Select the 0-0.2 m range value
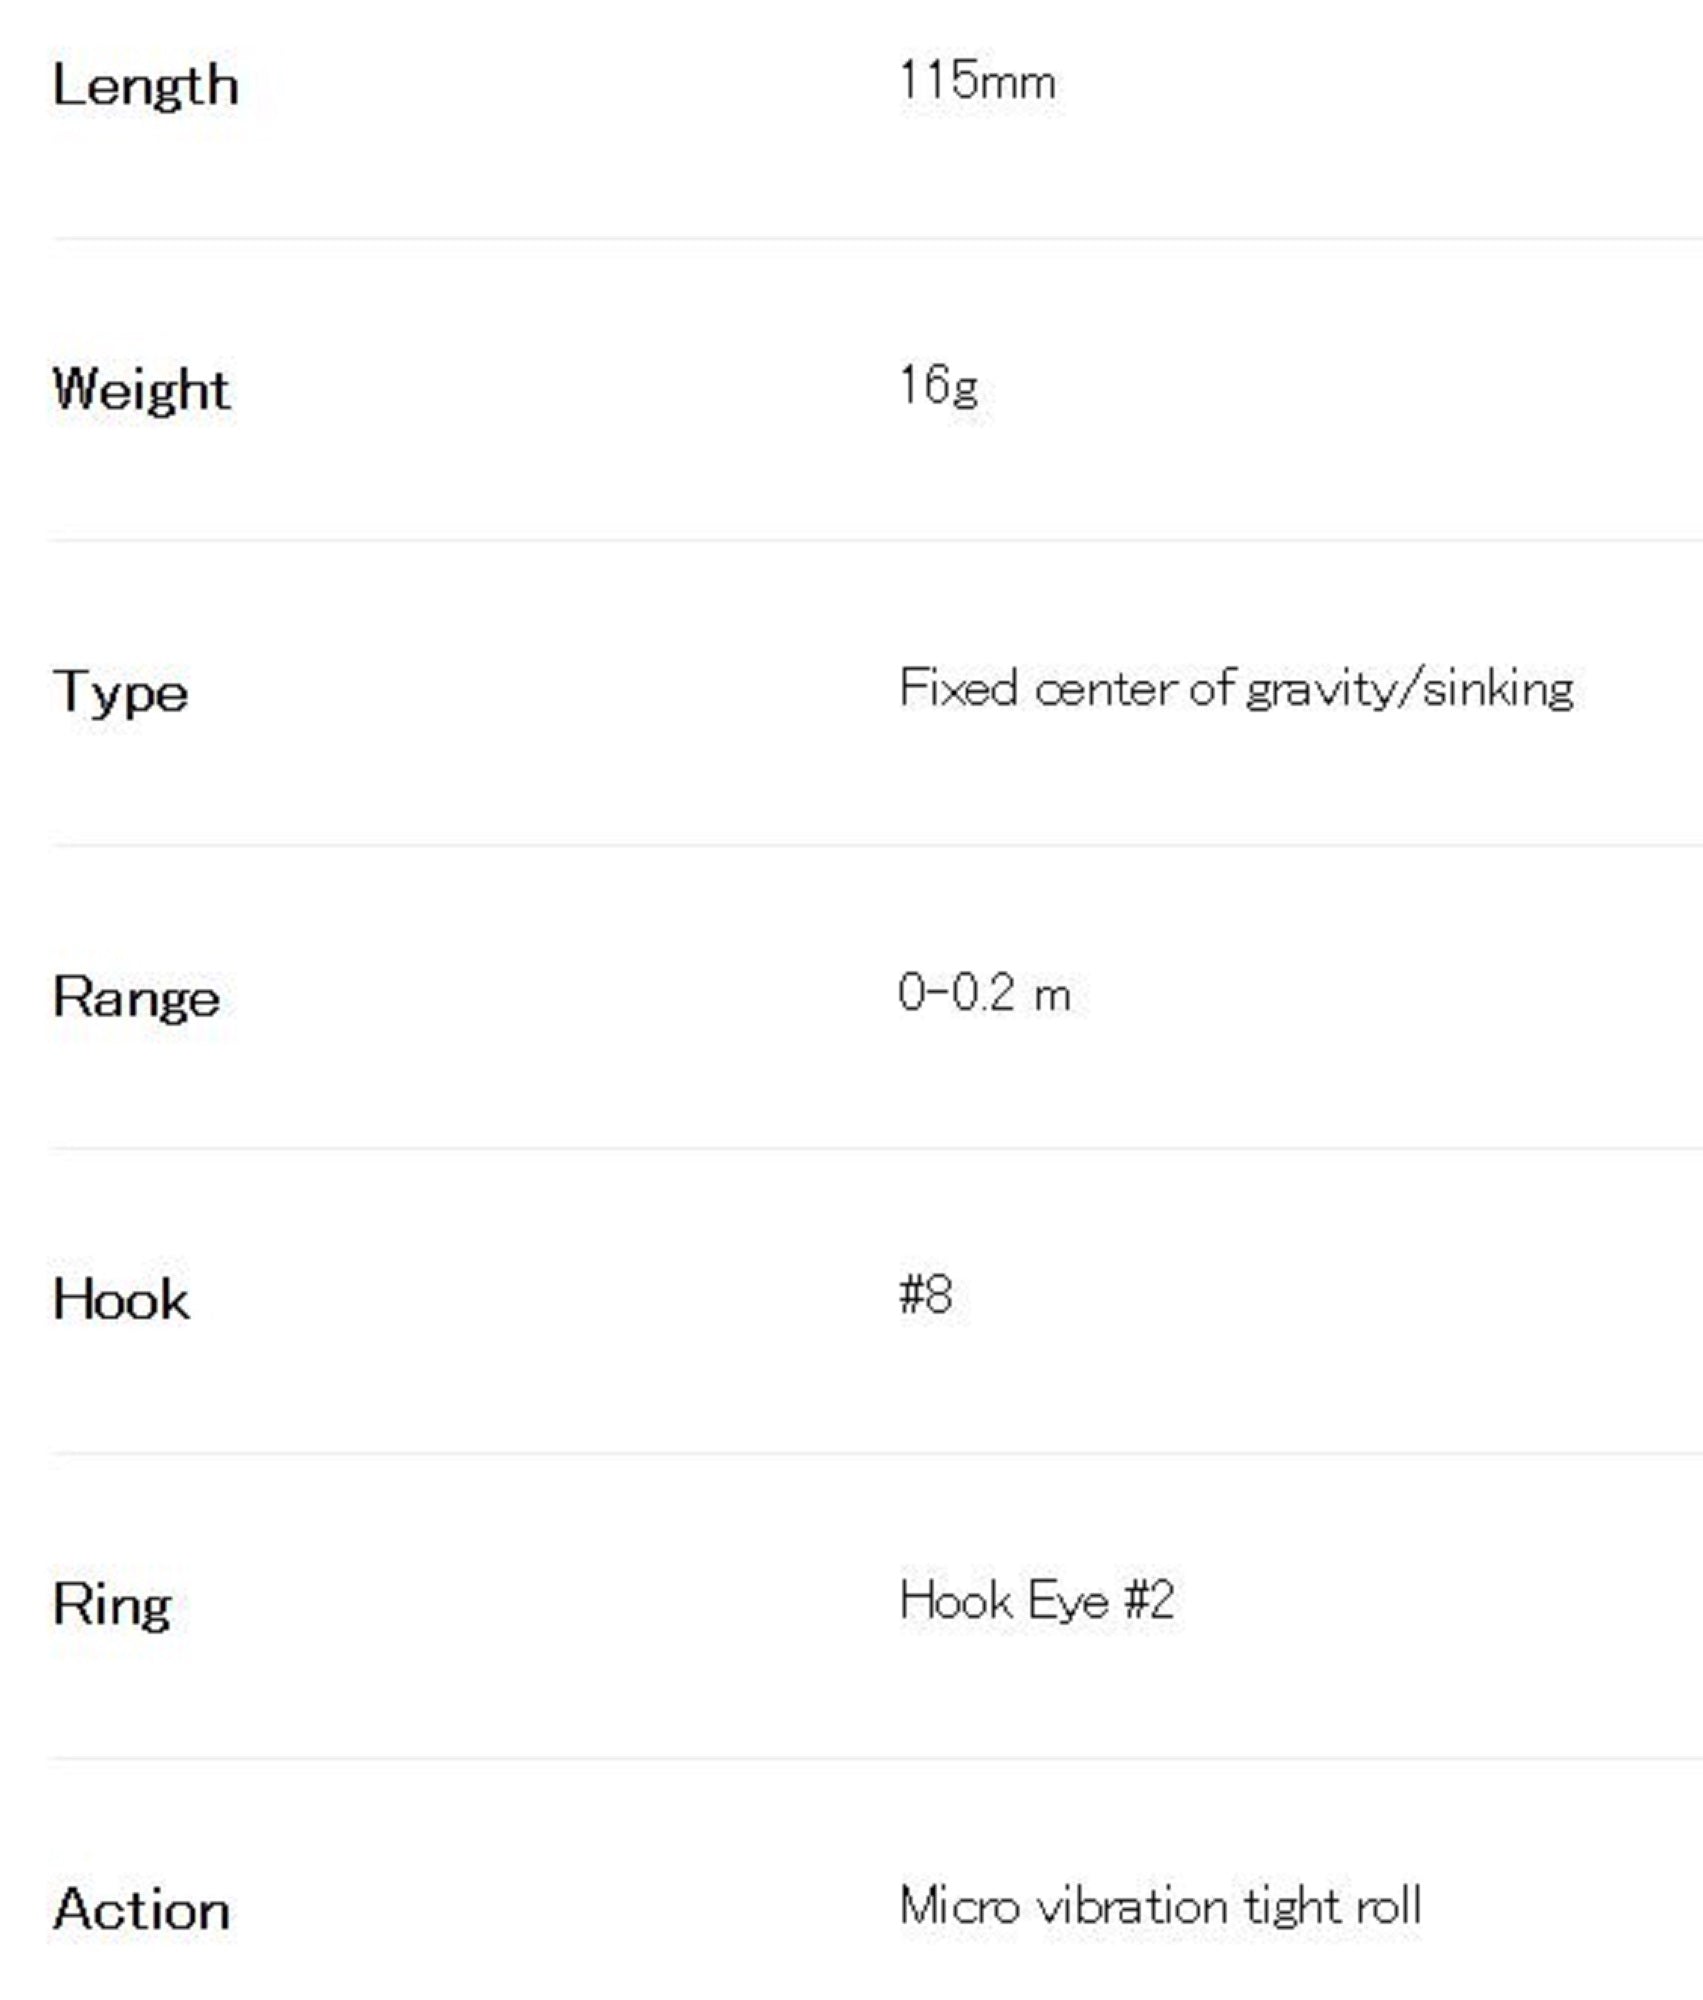Screen dimensions: 1703x2000 (x=984, y=994)
